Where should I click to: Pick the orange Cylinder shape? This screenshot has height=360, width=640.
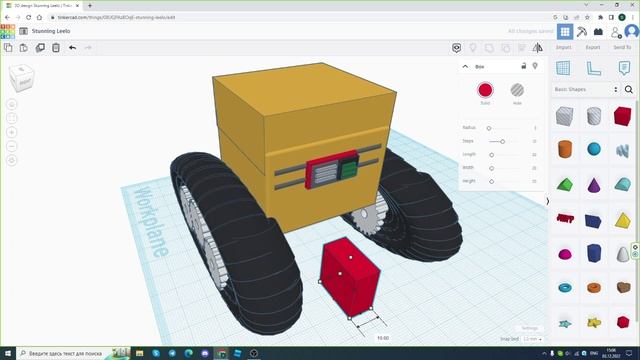(564, 149)
